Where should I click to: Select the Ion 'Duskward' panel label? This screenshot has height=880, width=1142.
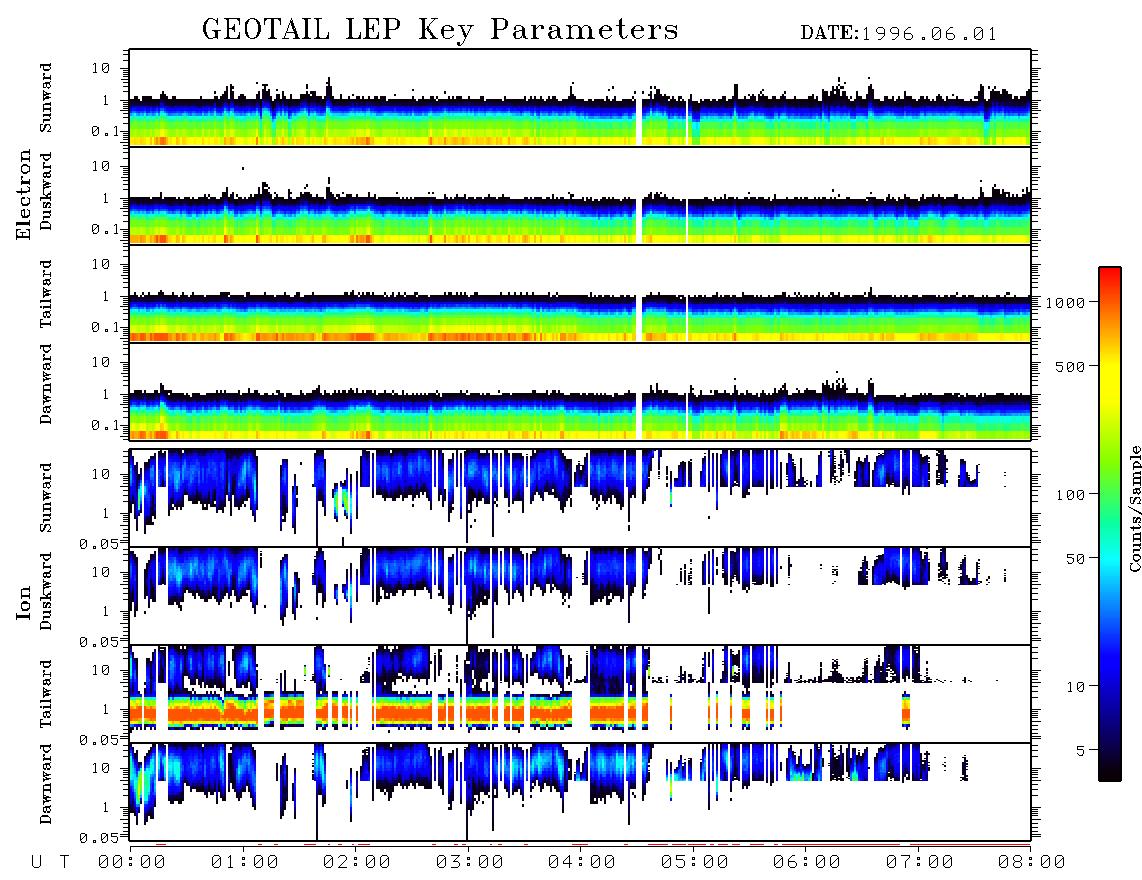pyautogui.click(x=46, y=591)
